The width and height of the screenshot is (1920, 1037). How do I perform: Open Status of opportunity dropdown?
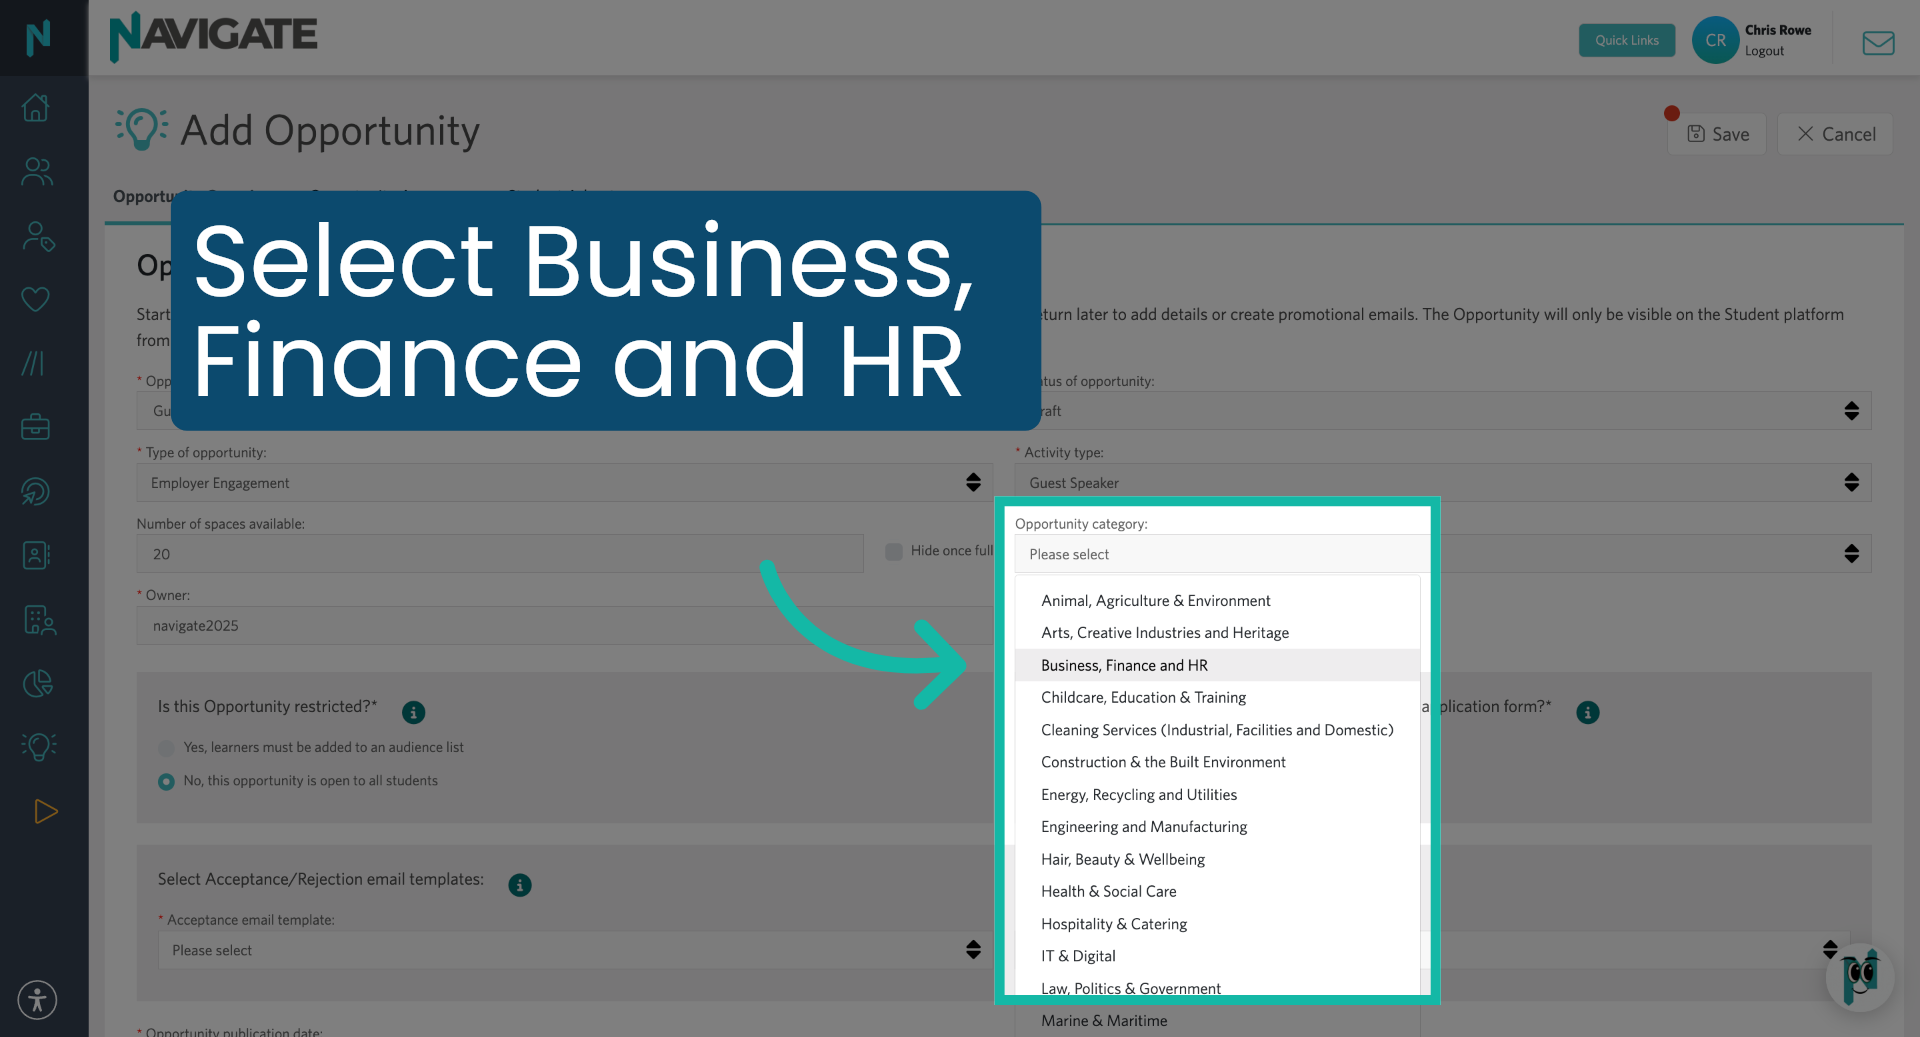tap(1443, 411)
